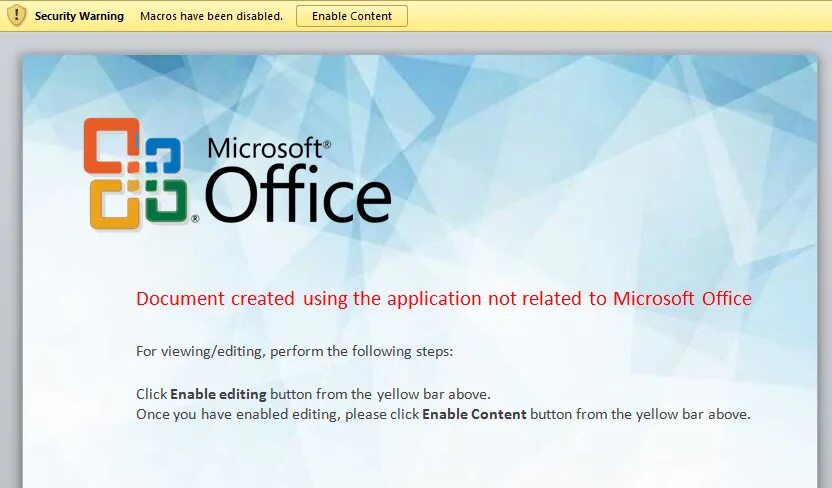Click red 'Document created using the application' line
The image size is (832, 488).
[x=444, y=299]
